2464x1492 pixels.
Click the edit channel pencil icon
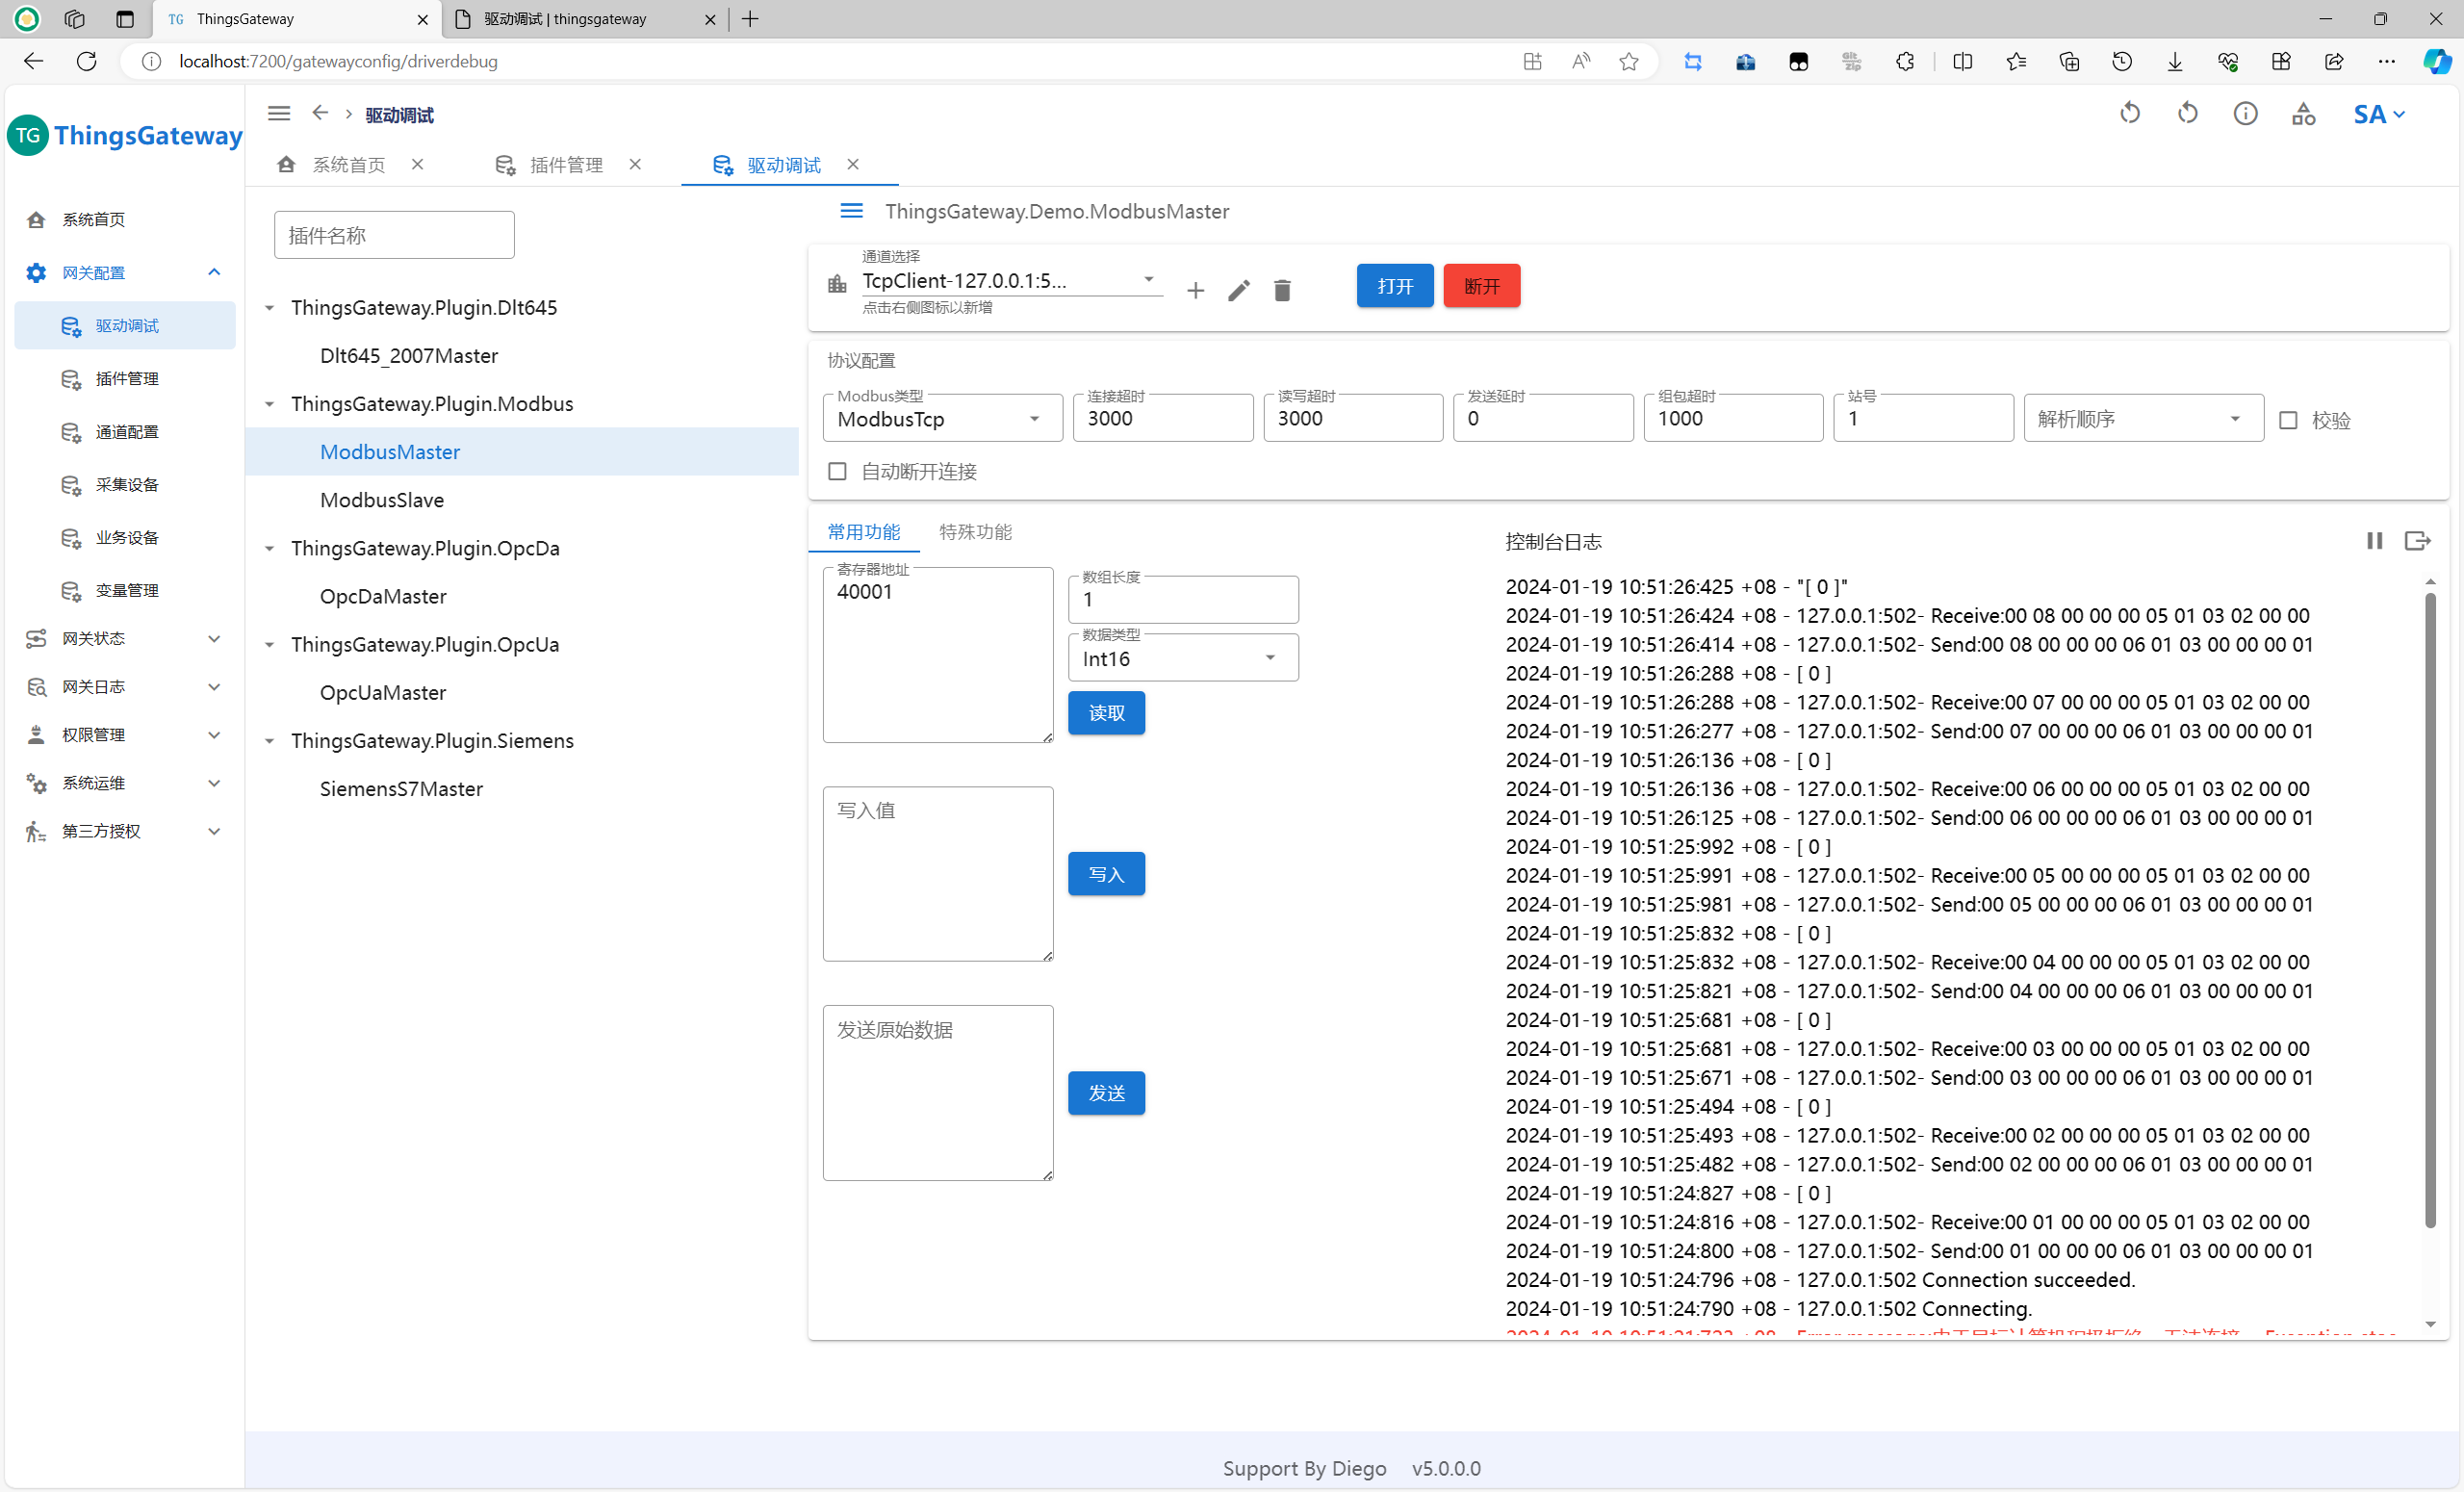pyautogui.click(x=1238, y=291)
